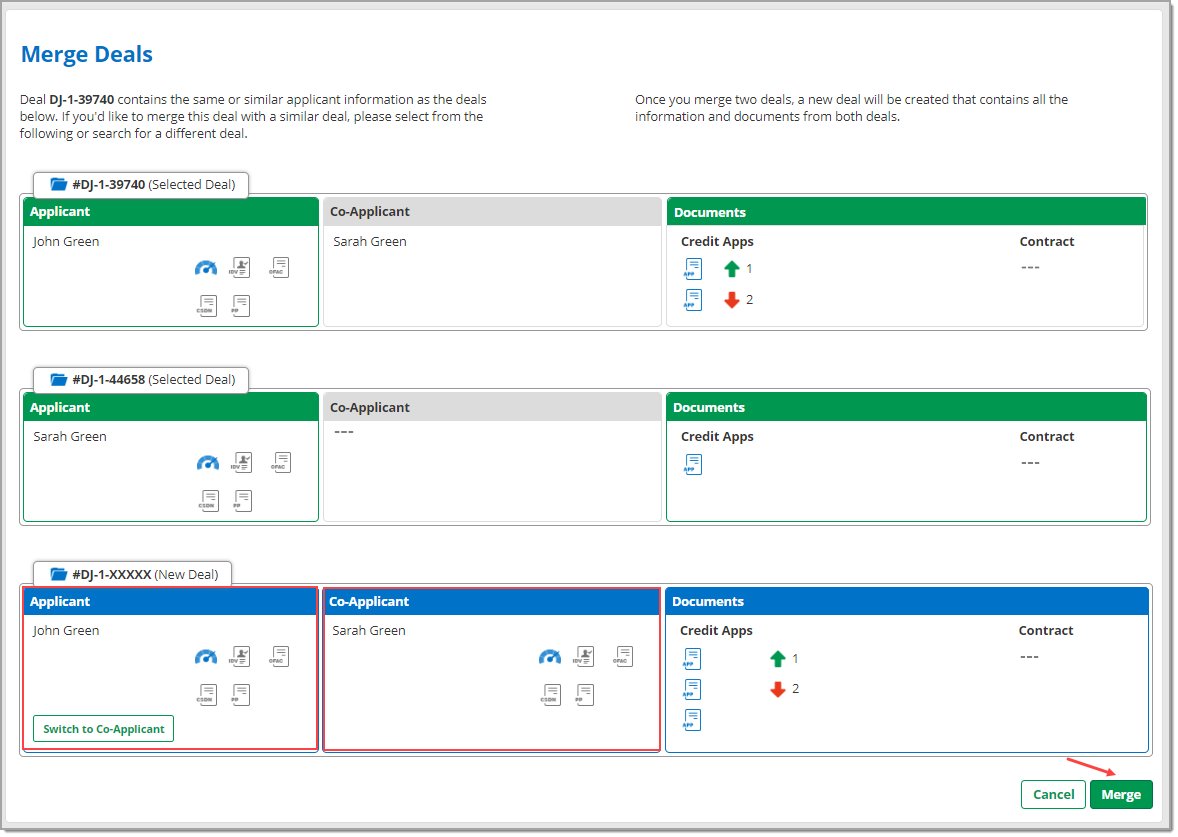Viewport: 1178px width, 837px height.
Task: Click the Applicant header of deal DJ-1-44658
Action: click(x=171, y=407)
